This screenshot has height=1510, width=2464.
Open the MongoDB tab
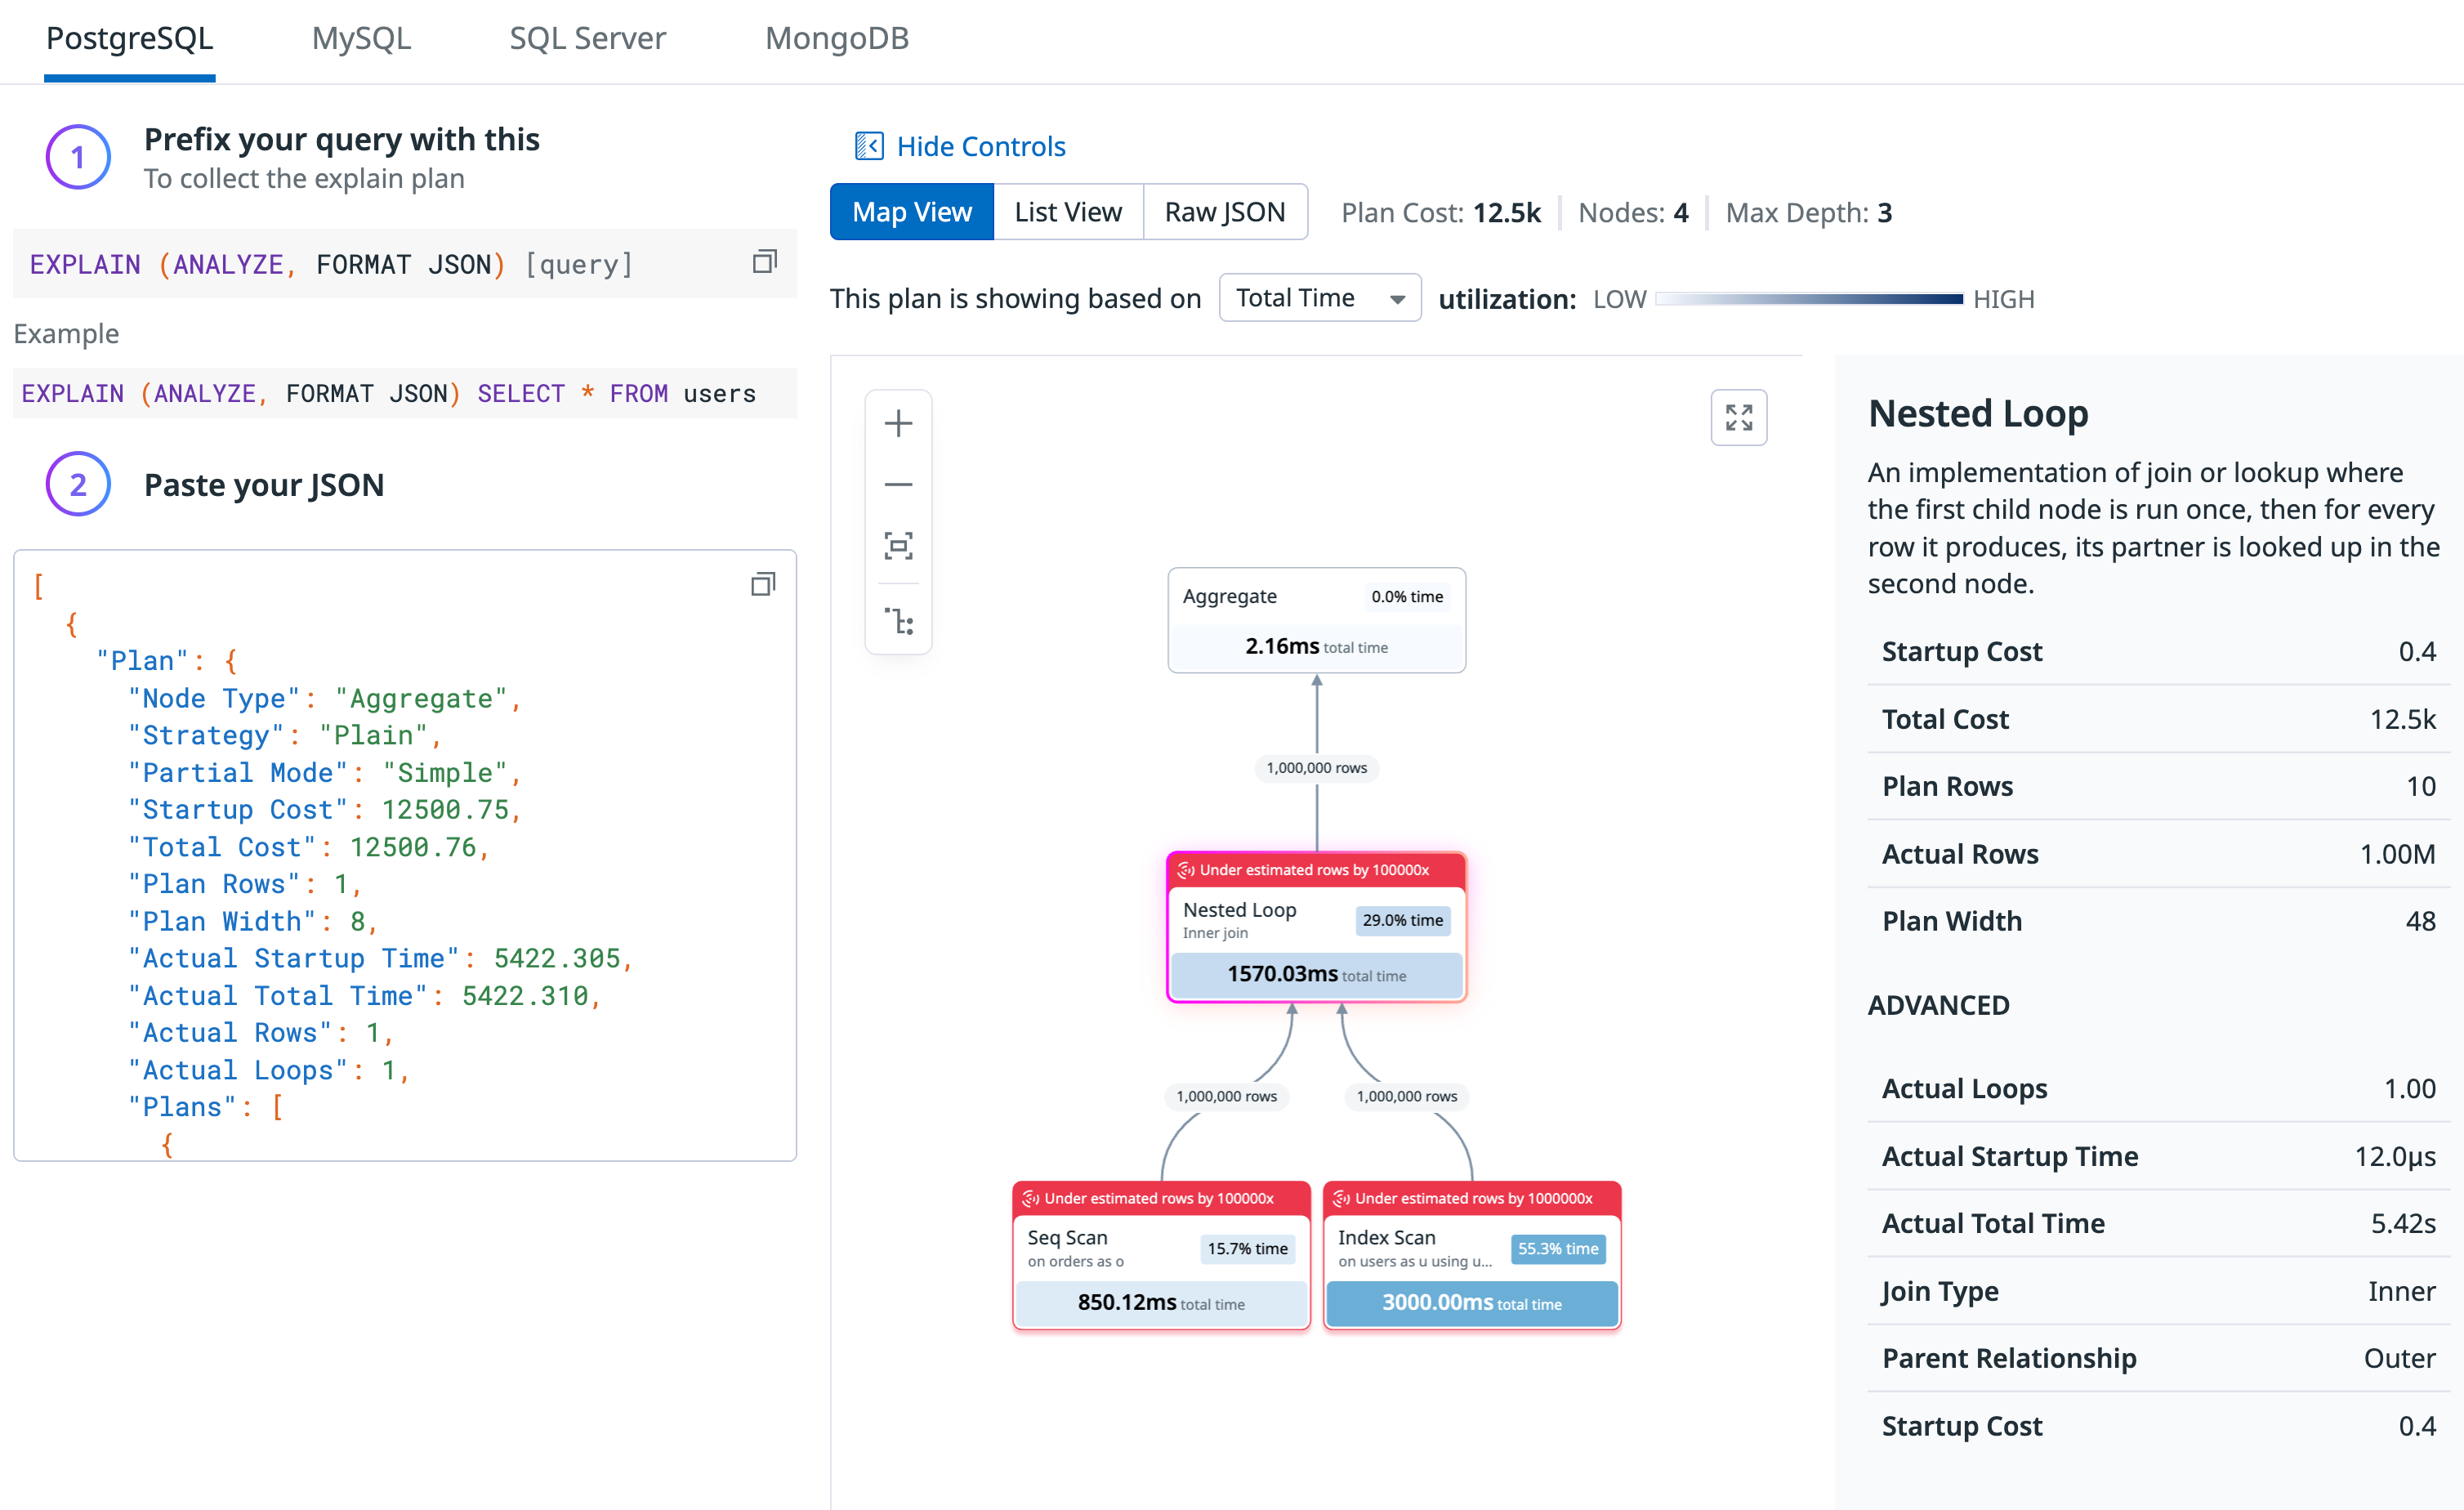click(836, 38)
